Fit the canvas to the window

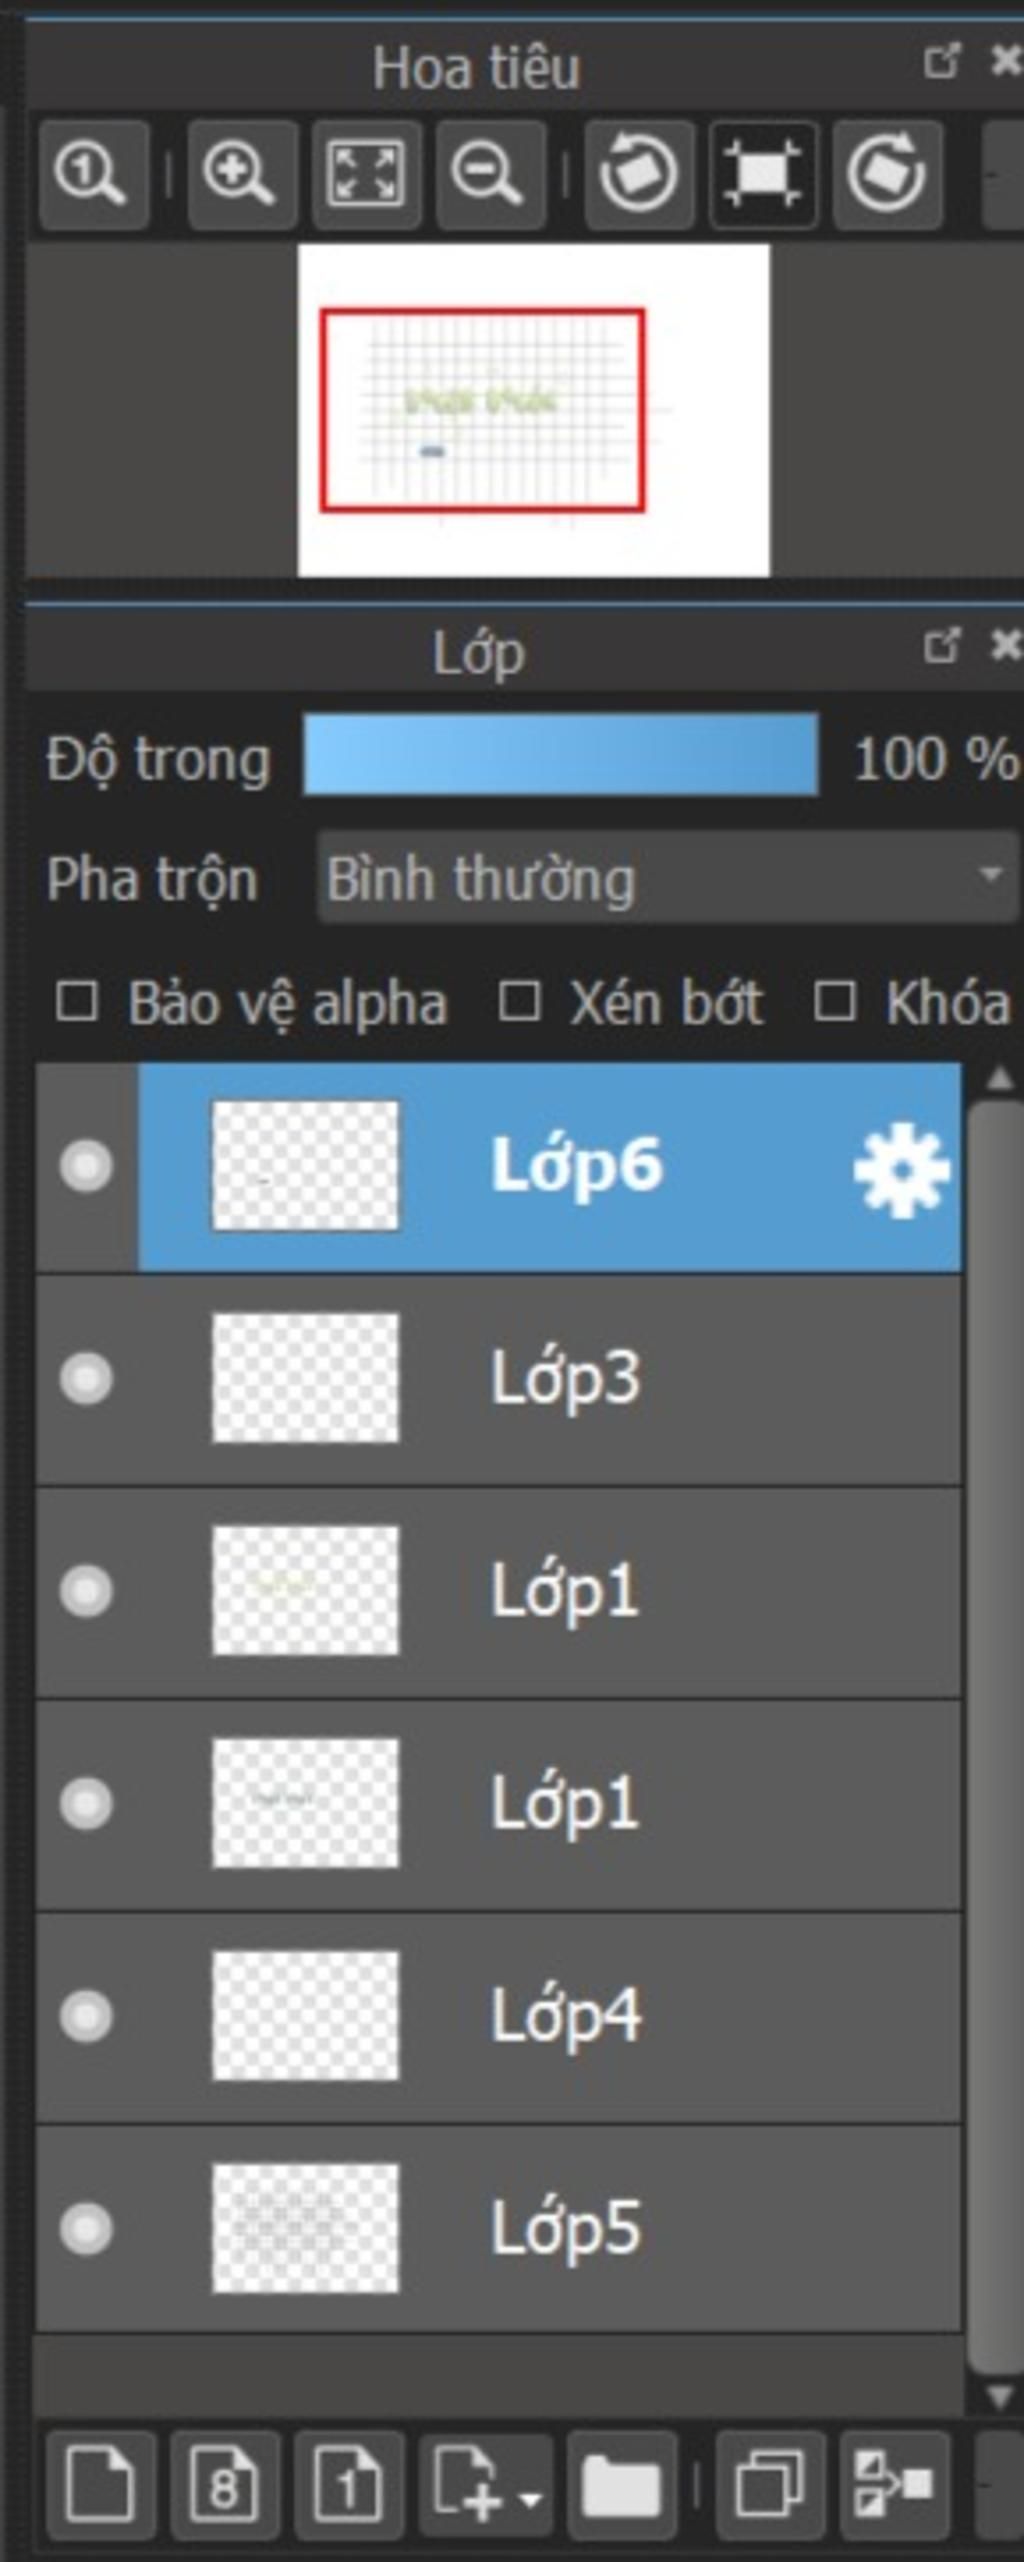coord(366,174)
